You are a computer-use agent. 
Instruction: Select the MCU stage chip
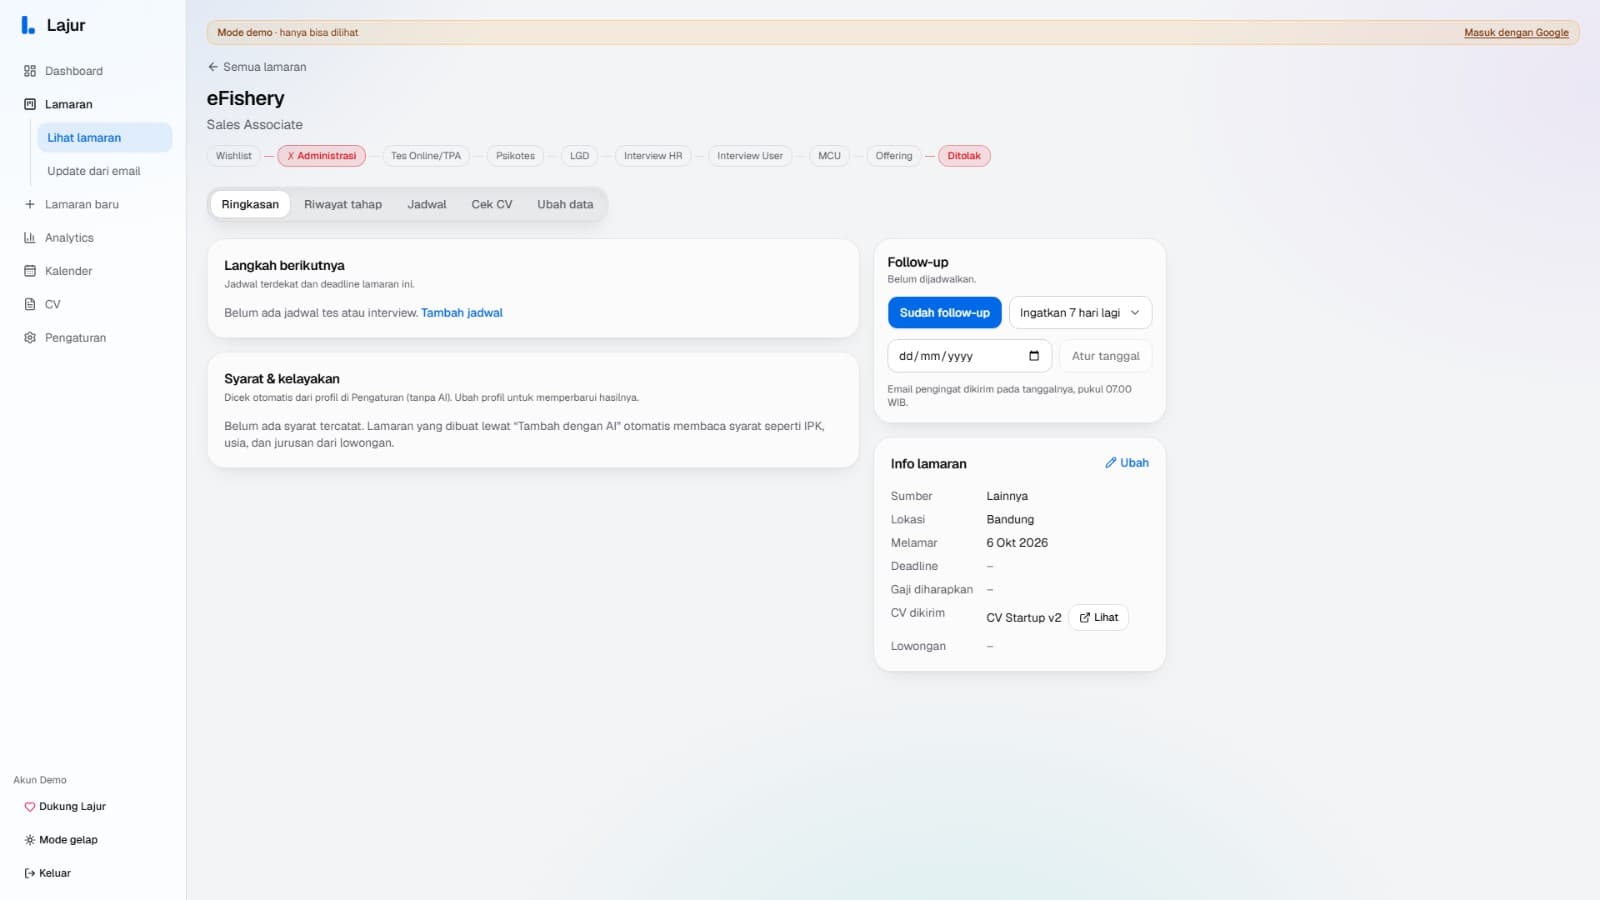[x=829, y=156]
